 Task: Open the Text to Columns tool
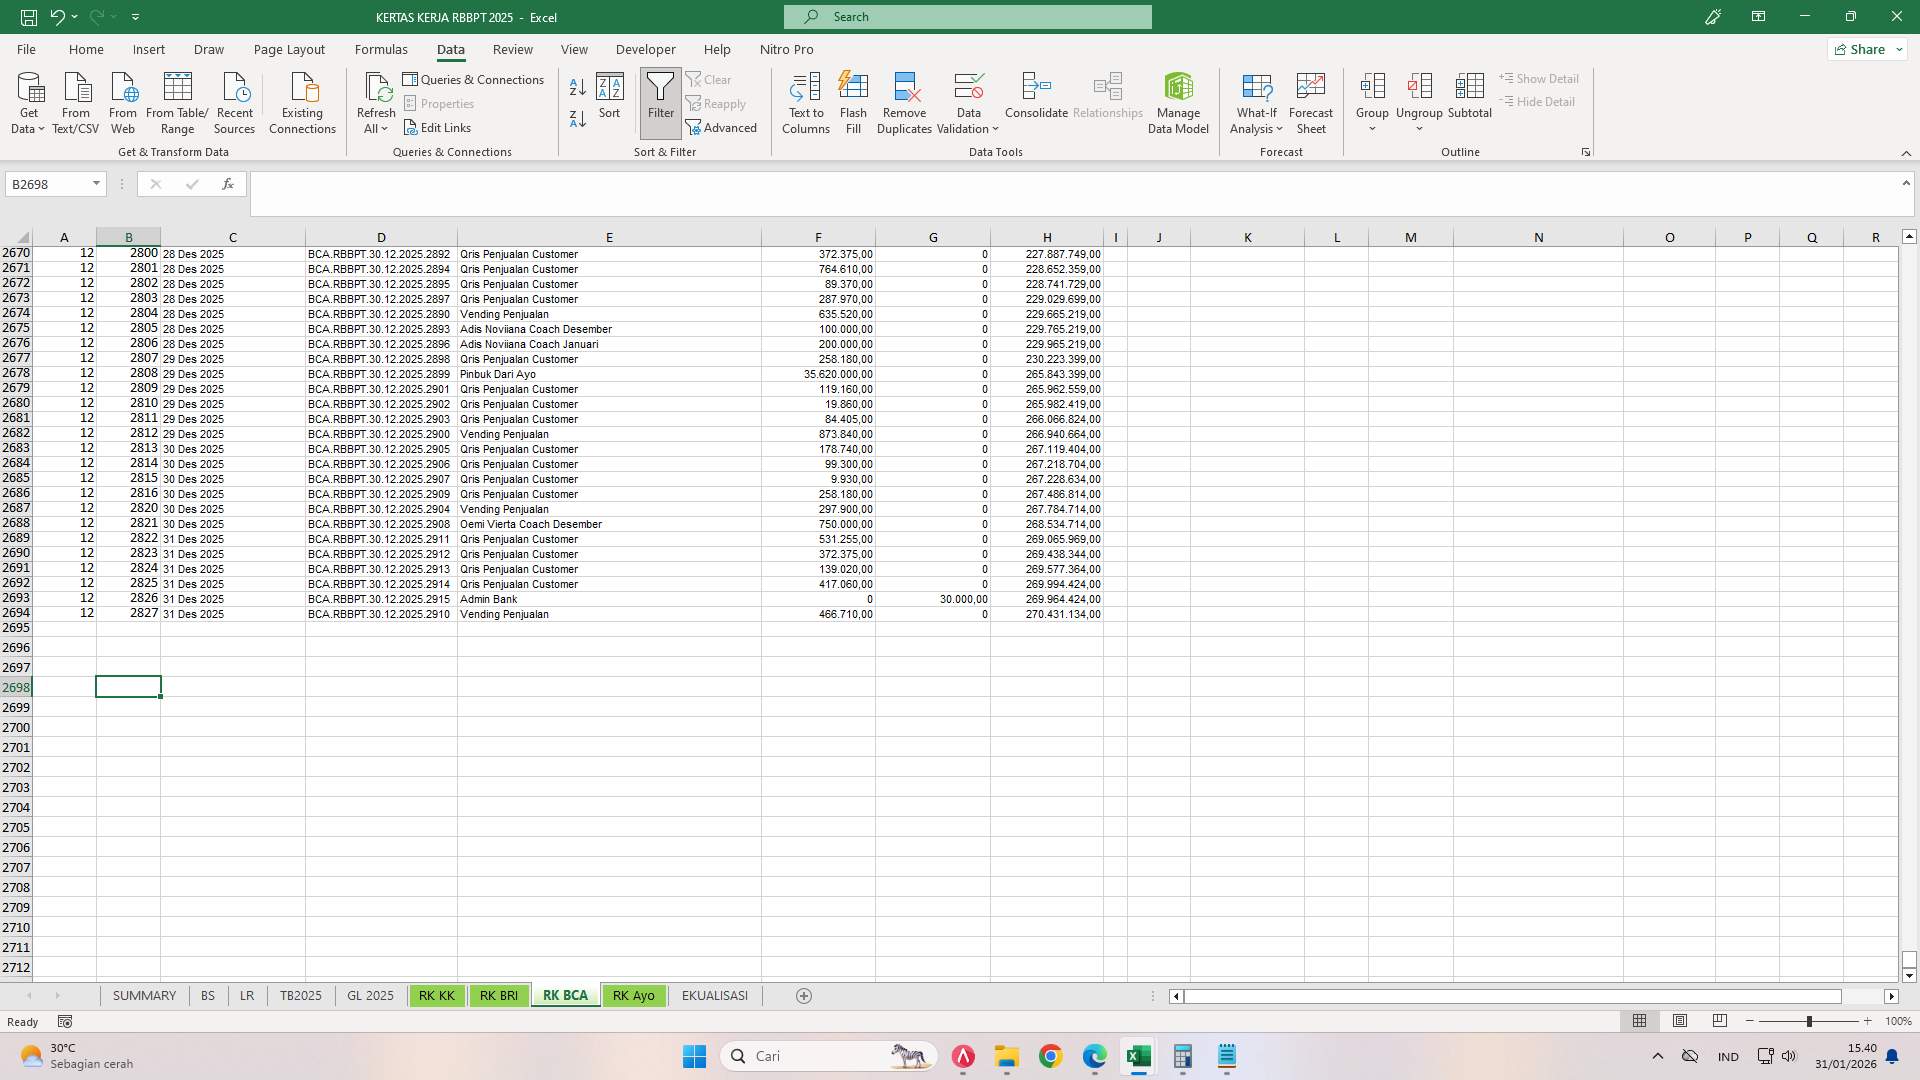coord(806,101)
